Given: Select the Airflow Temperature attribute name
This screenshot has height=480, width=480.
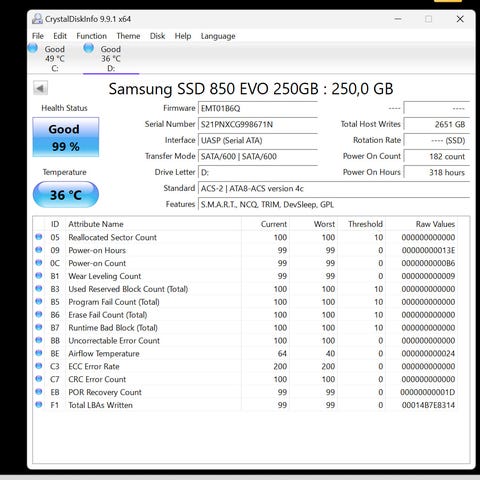Looking at the screenshot, I should 104,353.
